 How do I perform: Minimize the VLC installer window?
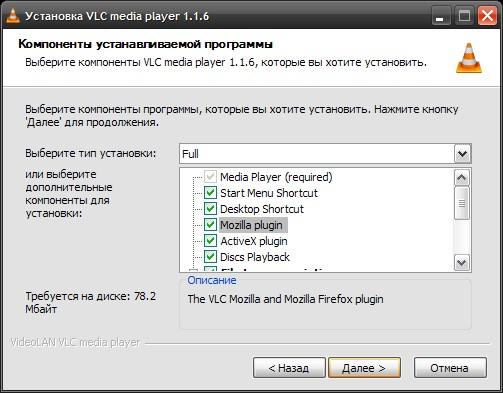pyautogui.click(x=441, y=16)
